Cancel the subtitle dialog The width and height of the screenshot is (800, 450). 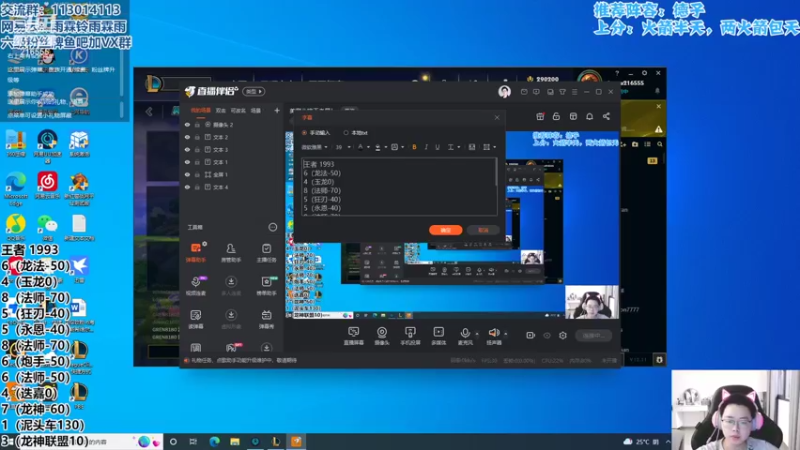tap(483, 230)
